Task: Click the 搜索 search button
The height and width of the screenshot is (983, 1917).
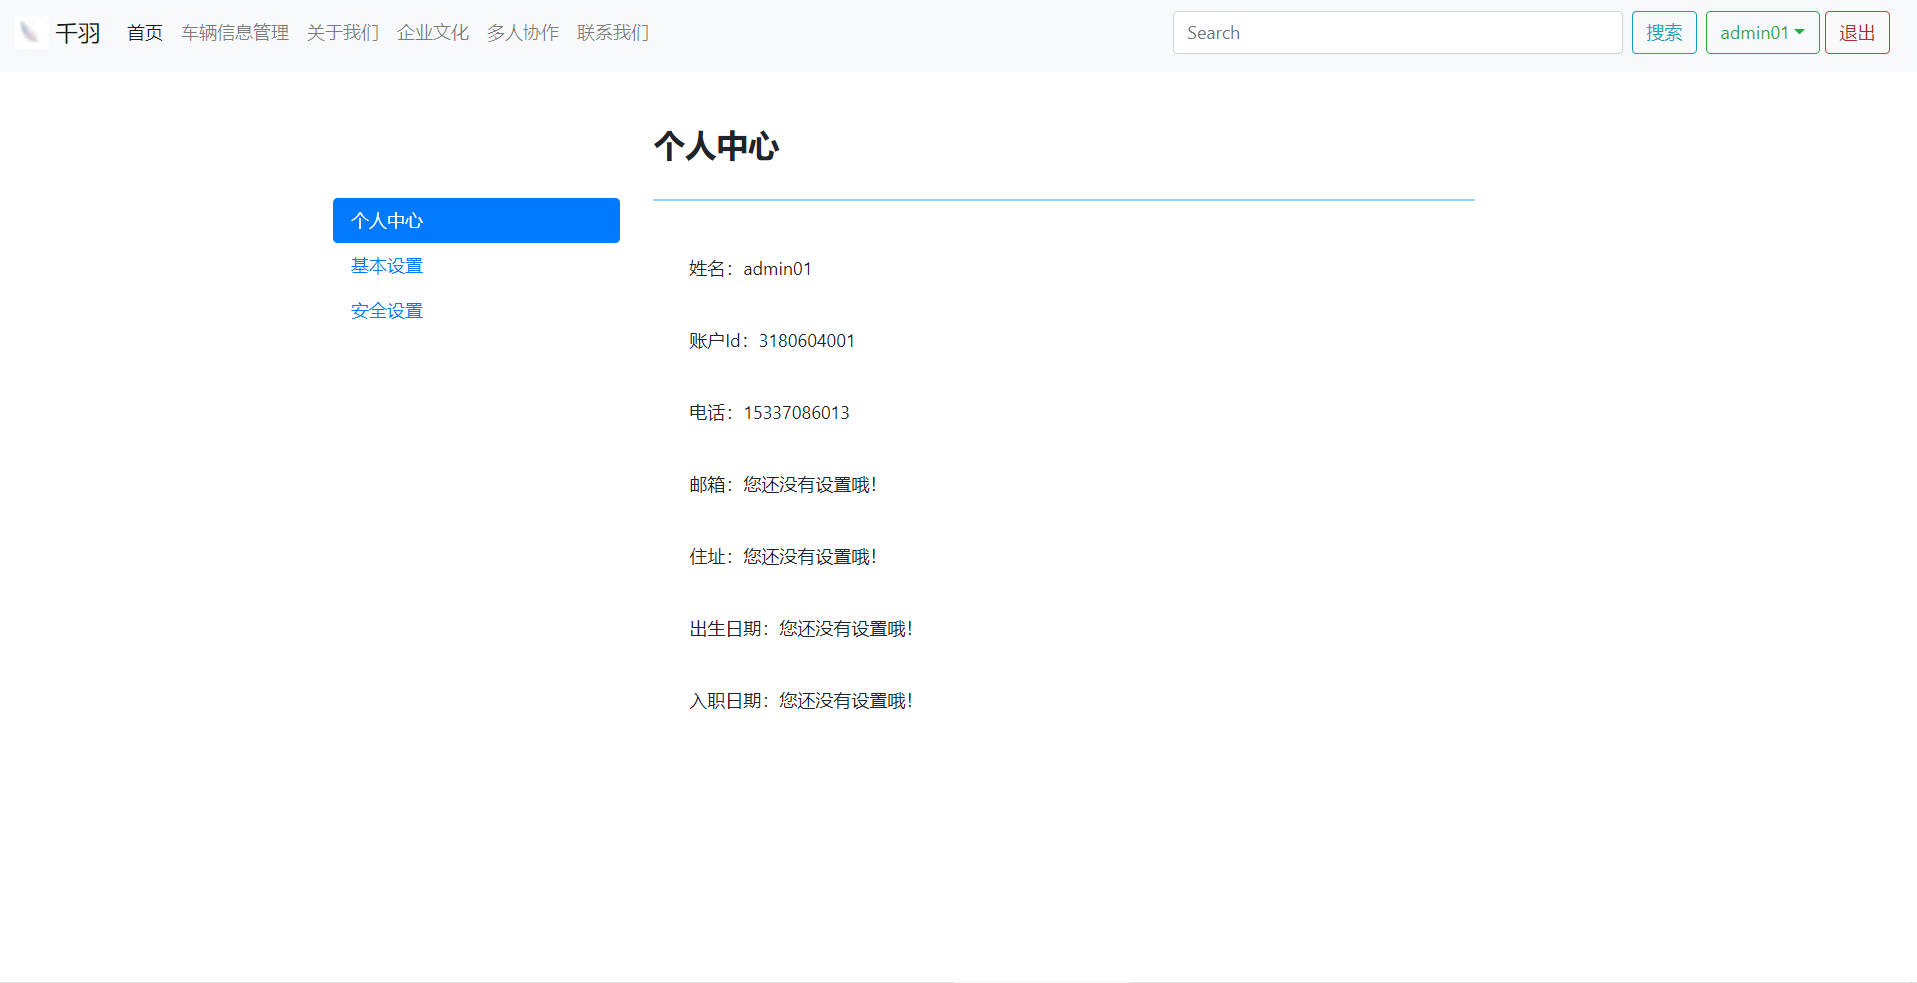Action: [1664, 33]
